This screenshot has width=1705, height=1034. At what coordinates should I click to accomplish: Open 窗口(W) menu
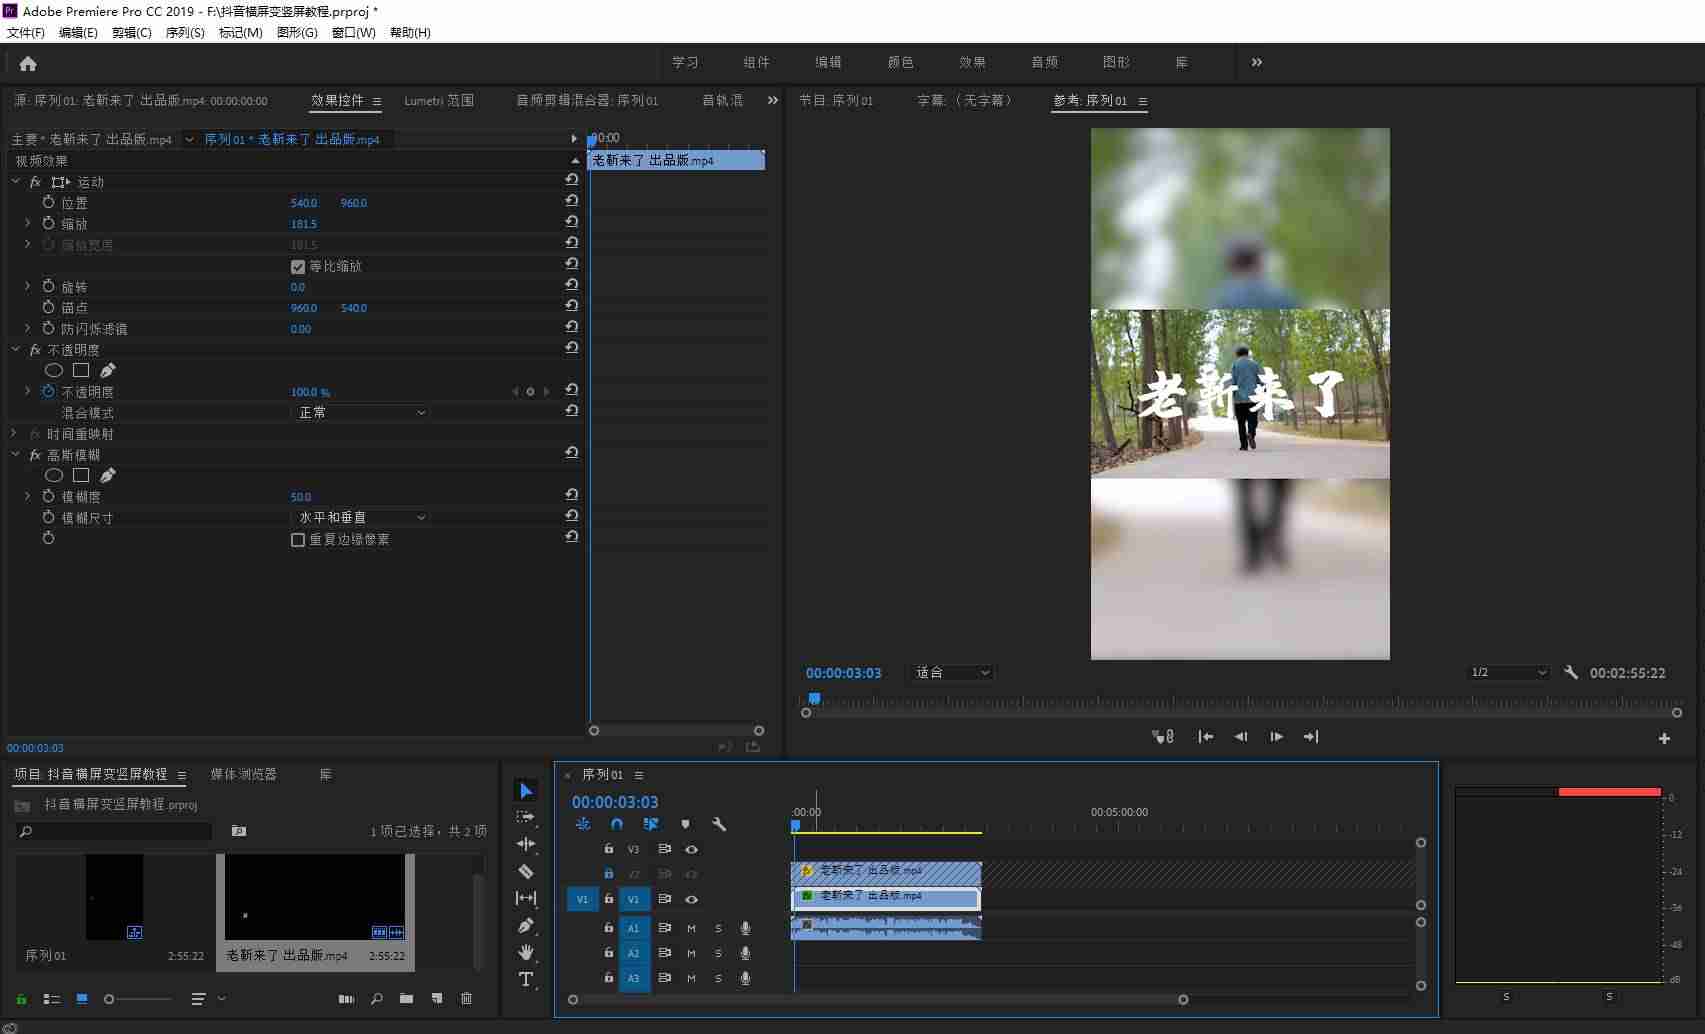353,32
